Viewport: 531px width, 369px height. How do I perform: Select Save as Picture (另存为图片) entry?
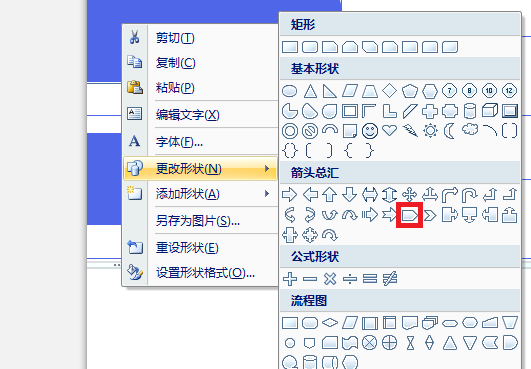[x=200, y=221]
